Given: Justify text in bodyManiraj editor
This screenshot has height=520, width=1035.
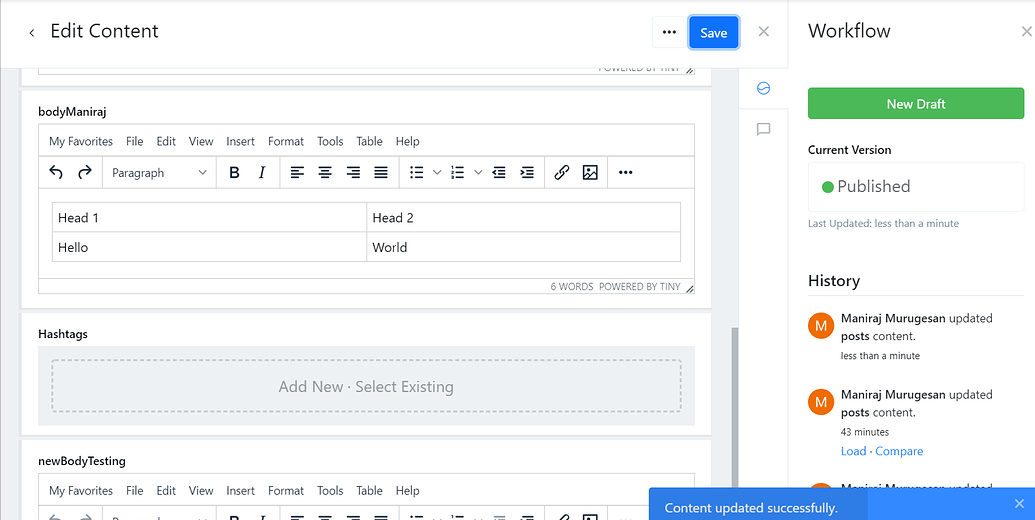Looking at the screenshot, I should point(381,173).
